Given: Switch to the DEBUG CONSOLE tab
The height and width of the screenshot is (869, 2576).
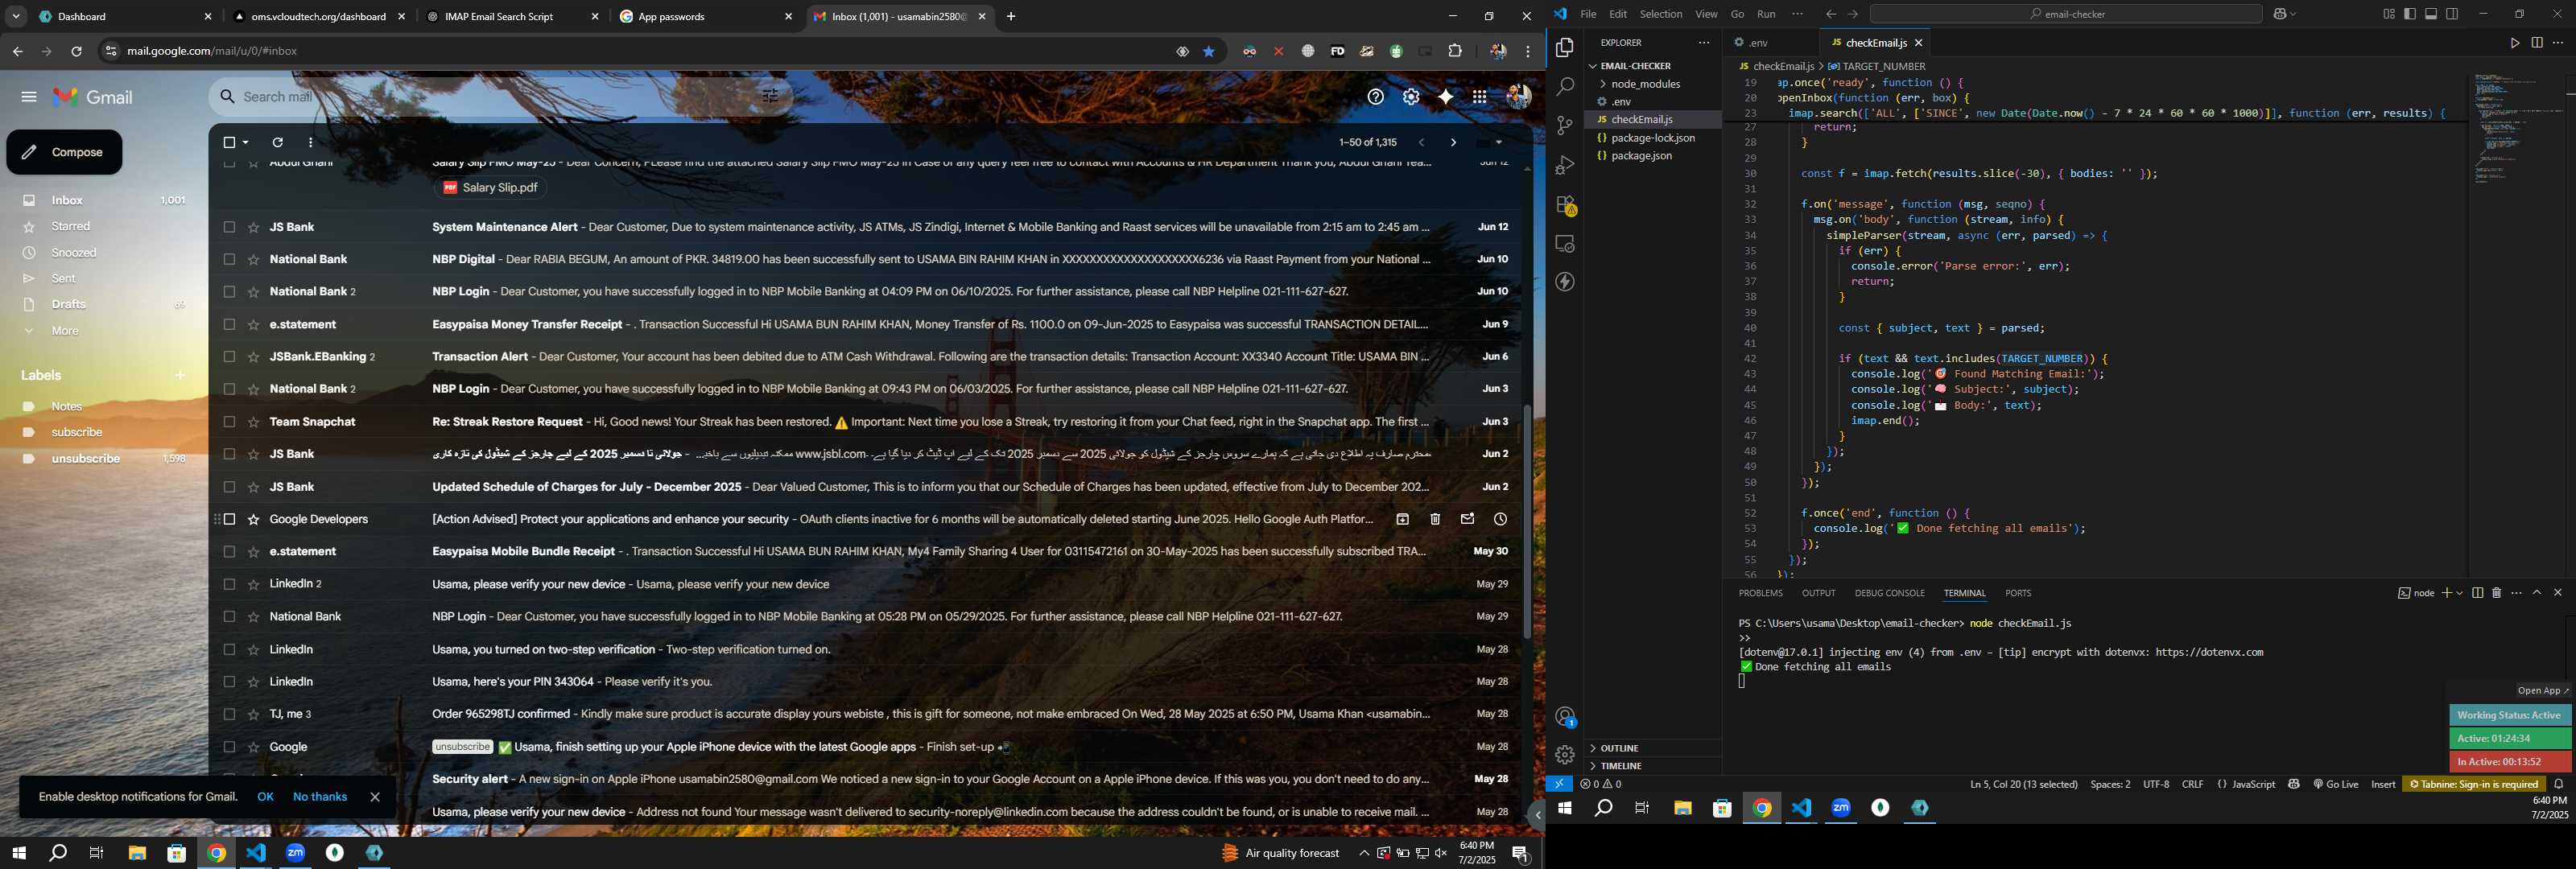Looking at the screenshot, I should pyautogui.click(x=1889, y=593).
